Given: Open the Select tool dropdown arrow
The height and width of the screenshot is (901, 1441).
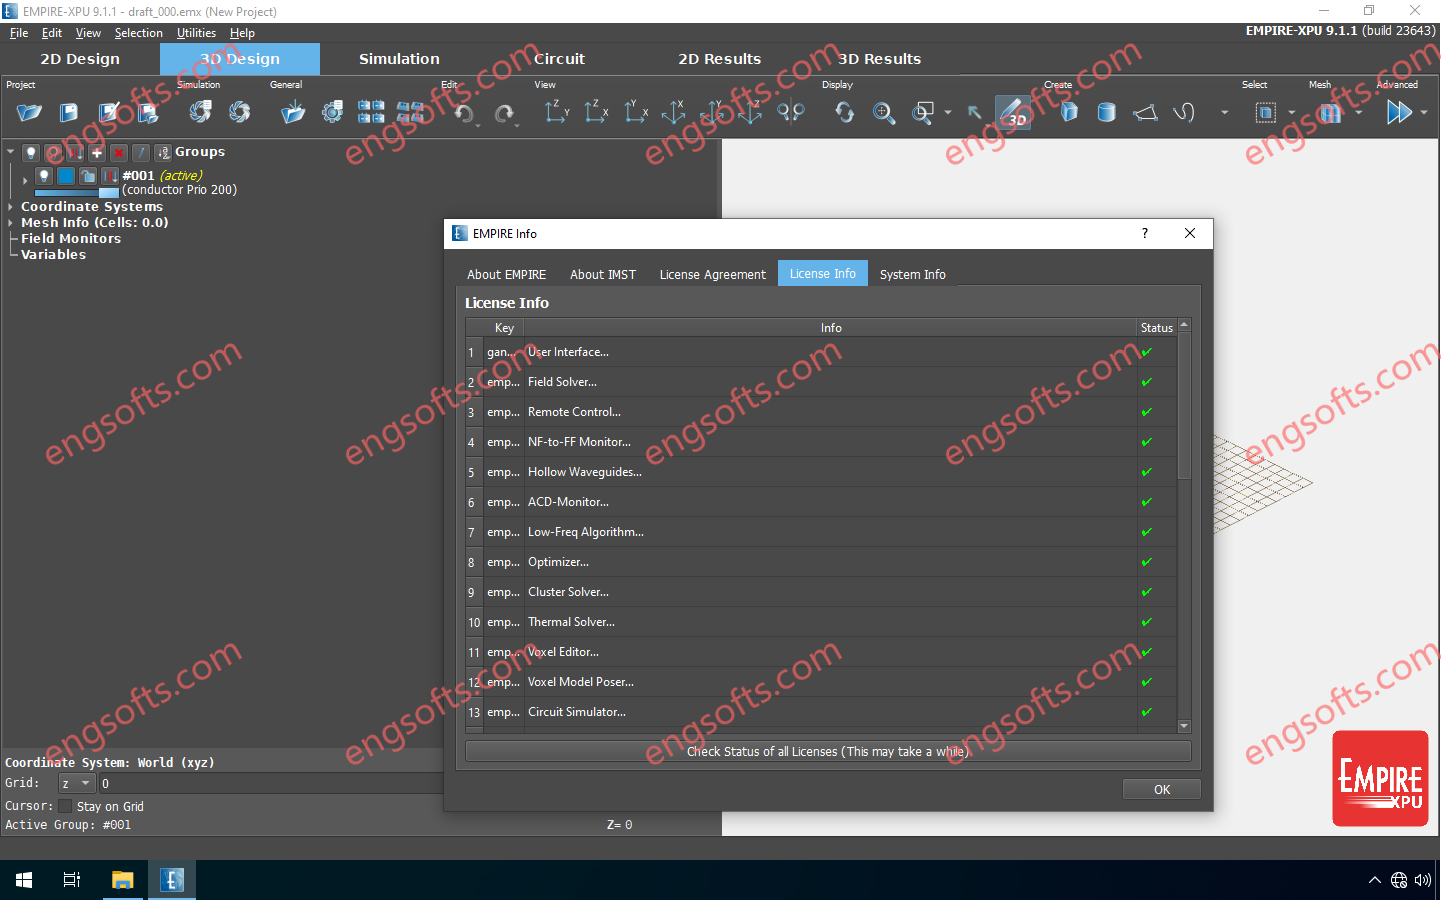Looking at the screenshot, I should click(x=1291, y=113).
